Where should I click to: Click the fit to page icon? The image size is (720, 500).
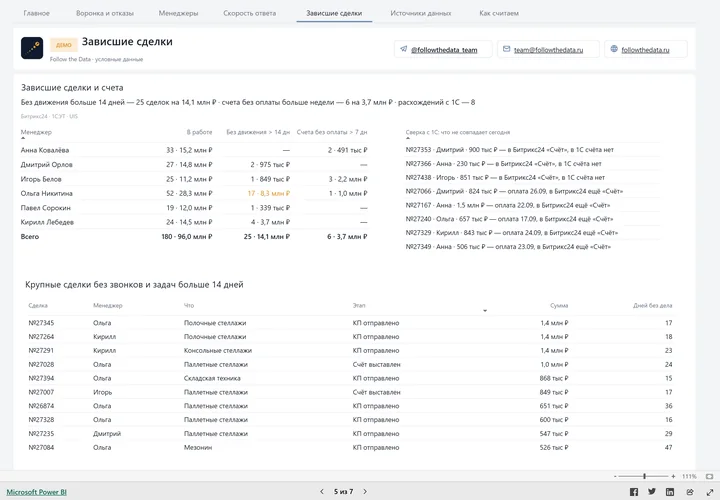[x=709, y=476]
